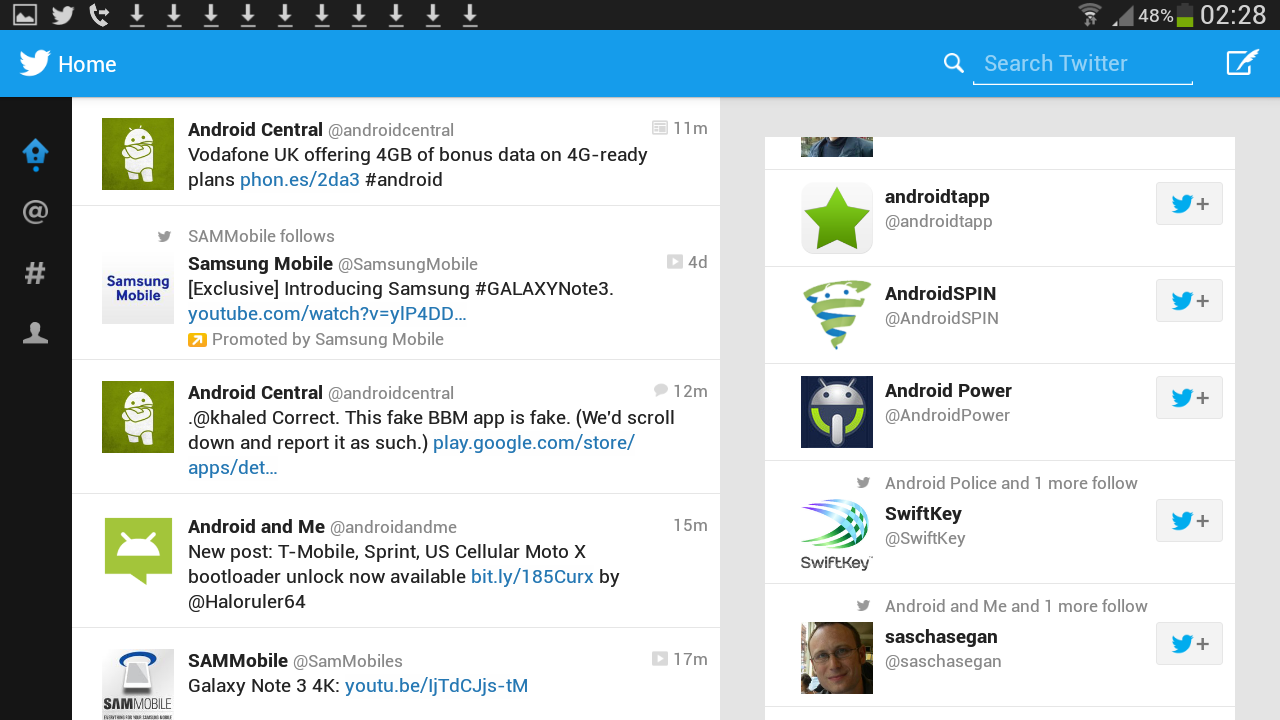Tap first download notification icon in status bar
The width and height of the screenshot is (1280, 720).
(137, 15)
